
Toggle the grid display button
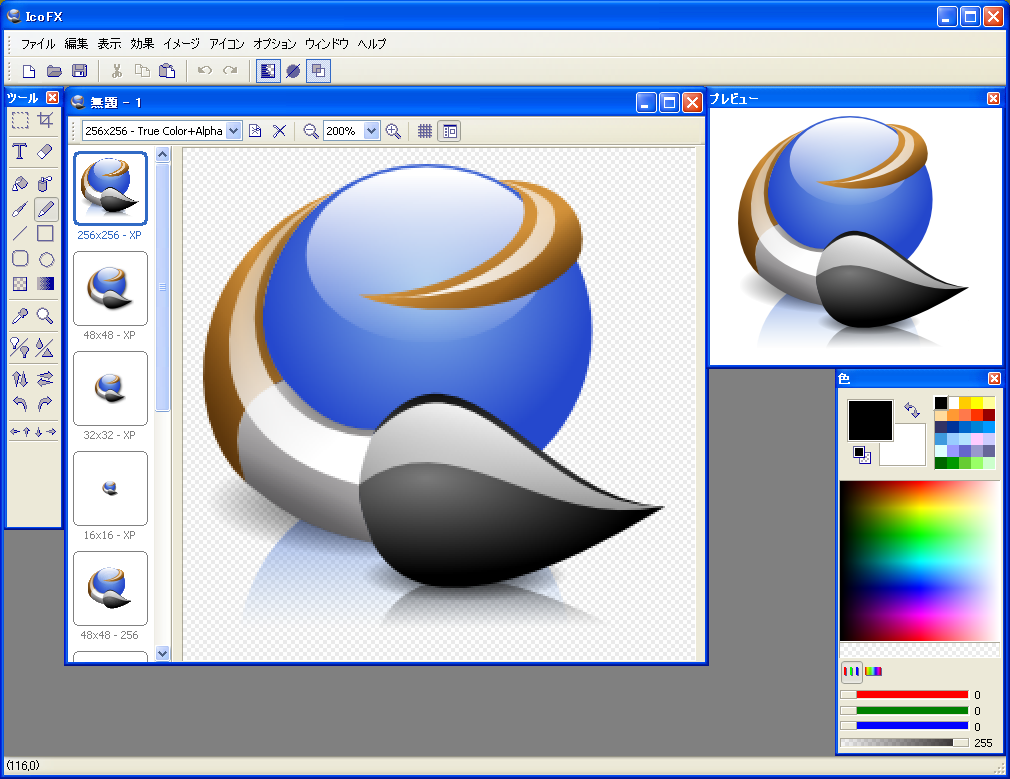(x=425, y=131)
